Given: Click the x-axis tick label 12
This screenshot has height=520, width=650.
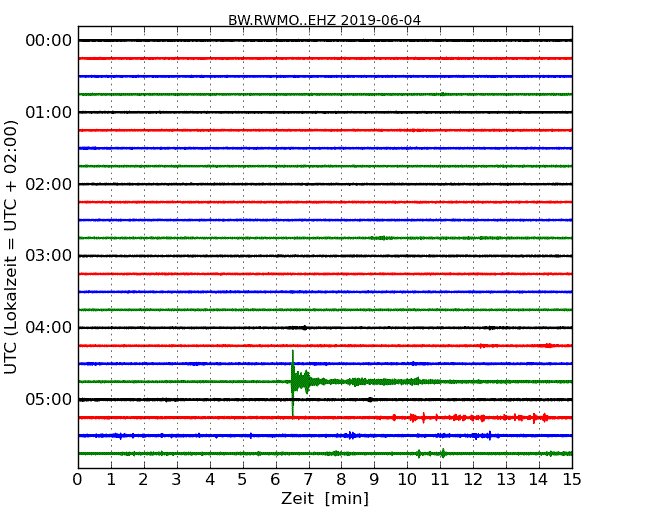Looking at the screenshot, I should 473,480.
